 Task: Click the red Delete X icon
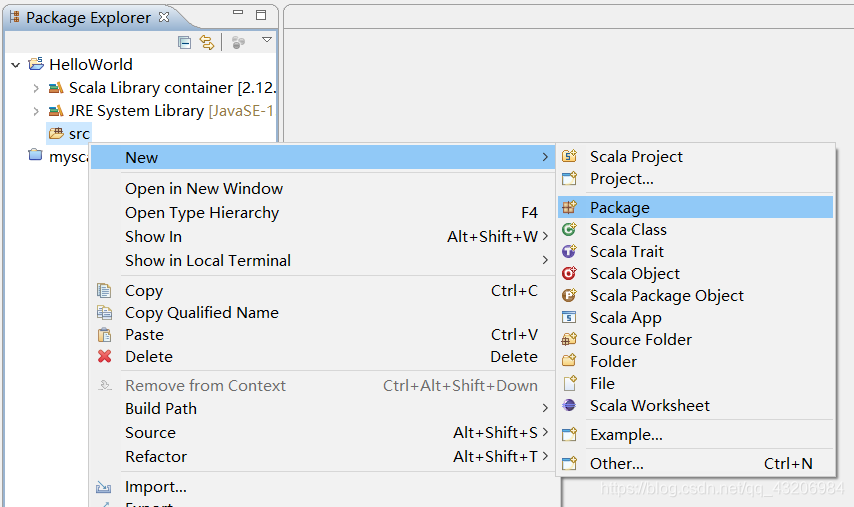click(x=105, y=356)
